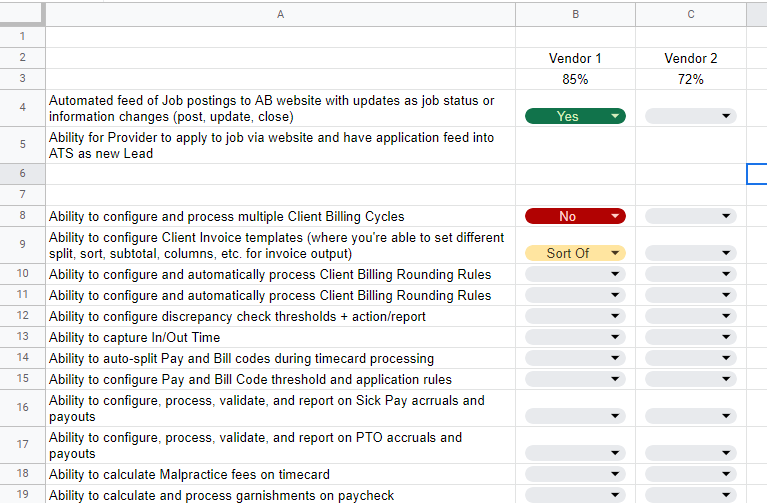Select column B header
This screenshot has width=767, height=503.
click(x=575, y=14)
